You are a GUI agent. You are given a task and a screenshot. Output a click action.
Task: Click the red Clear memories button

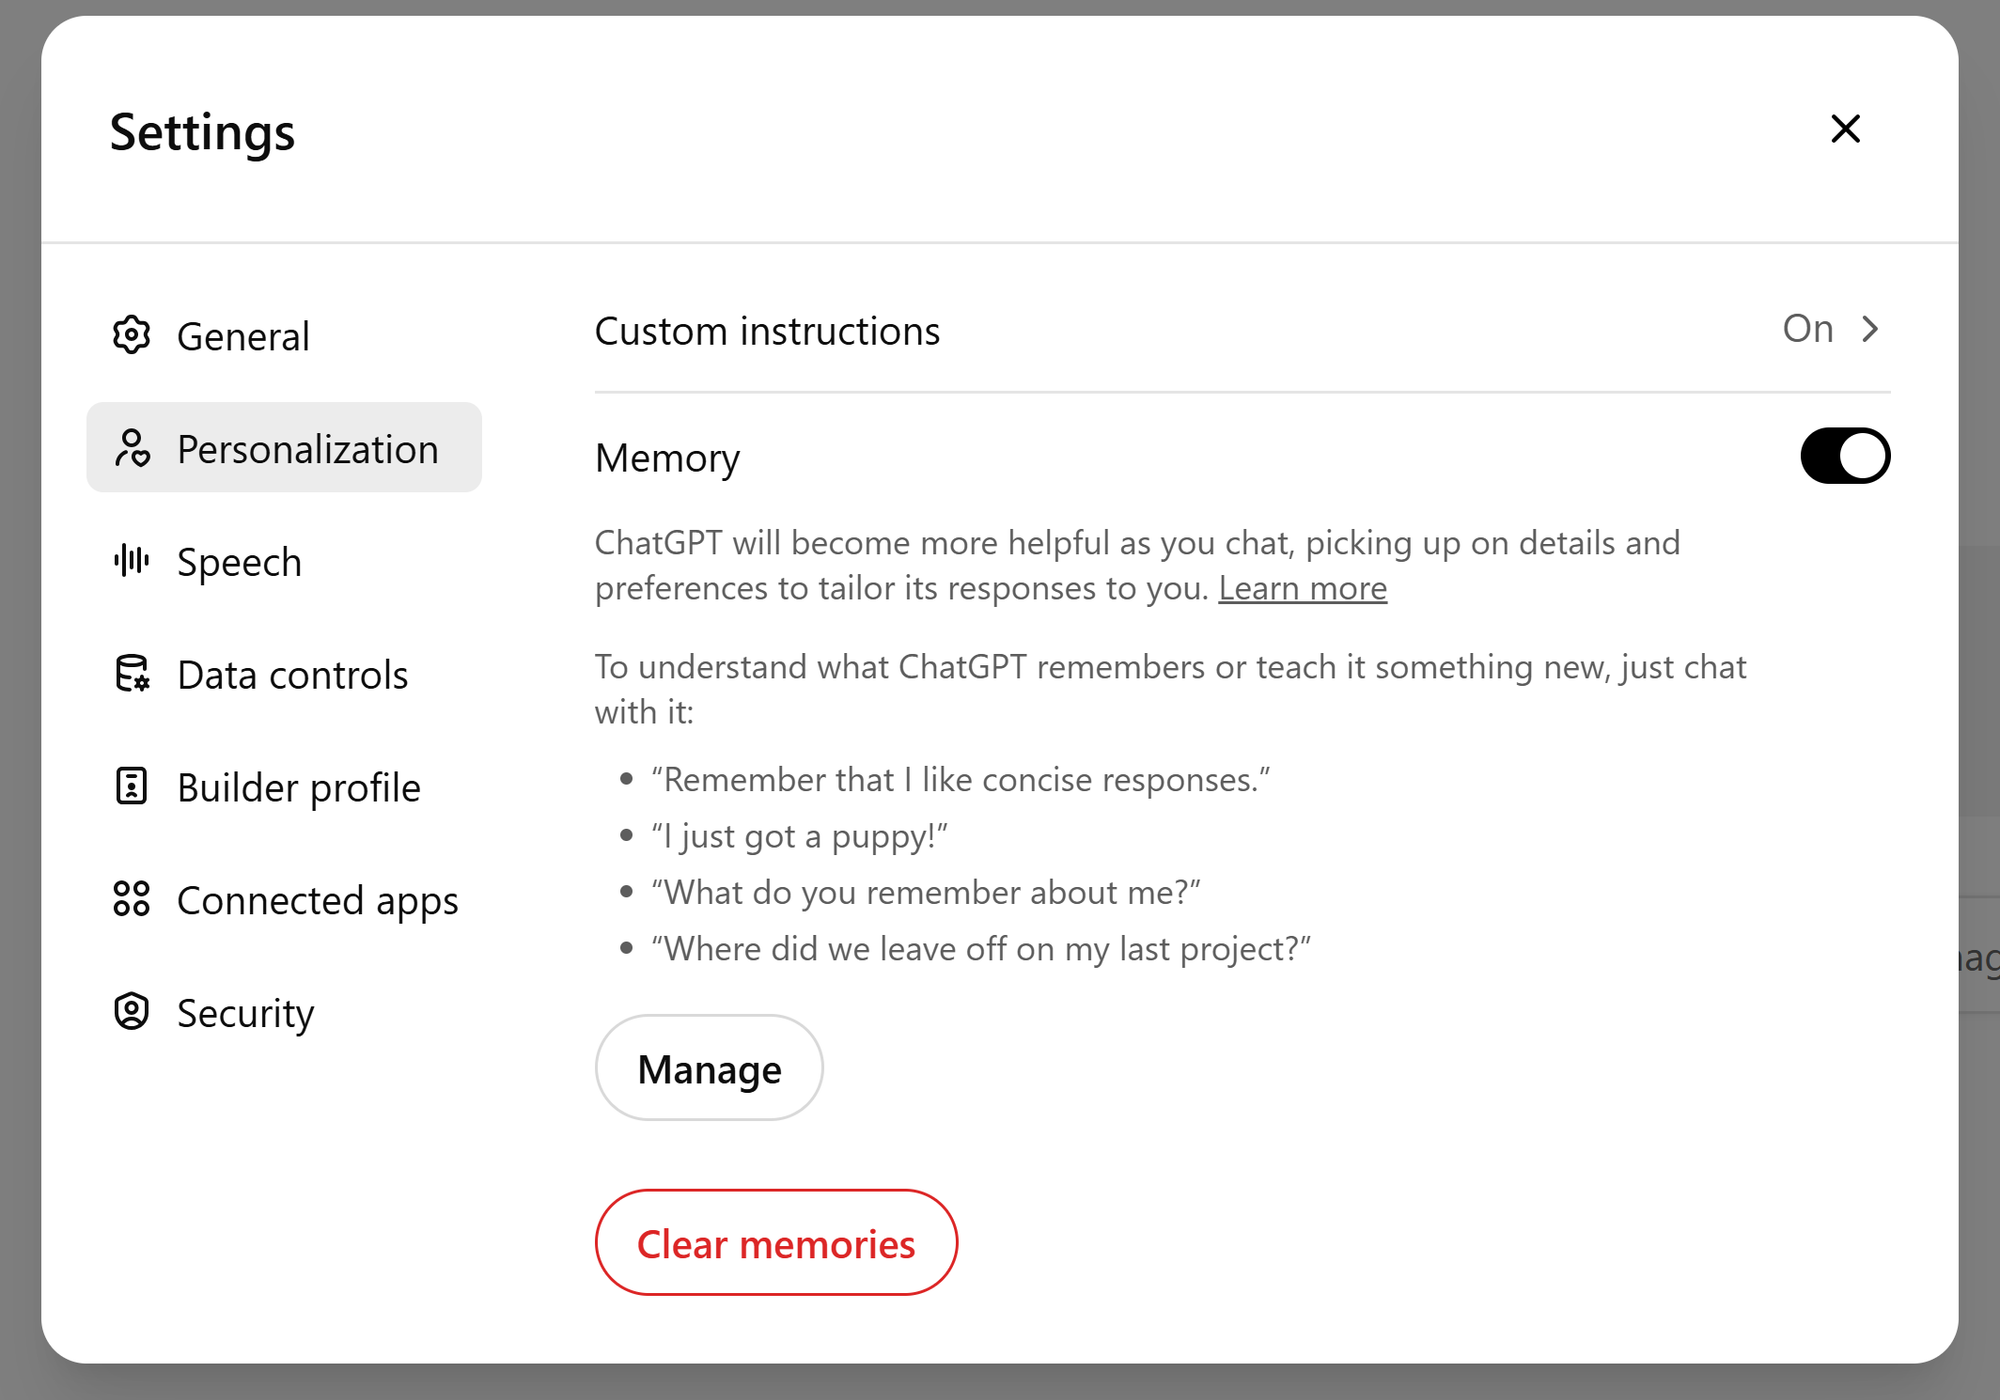[776, 1243]
